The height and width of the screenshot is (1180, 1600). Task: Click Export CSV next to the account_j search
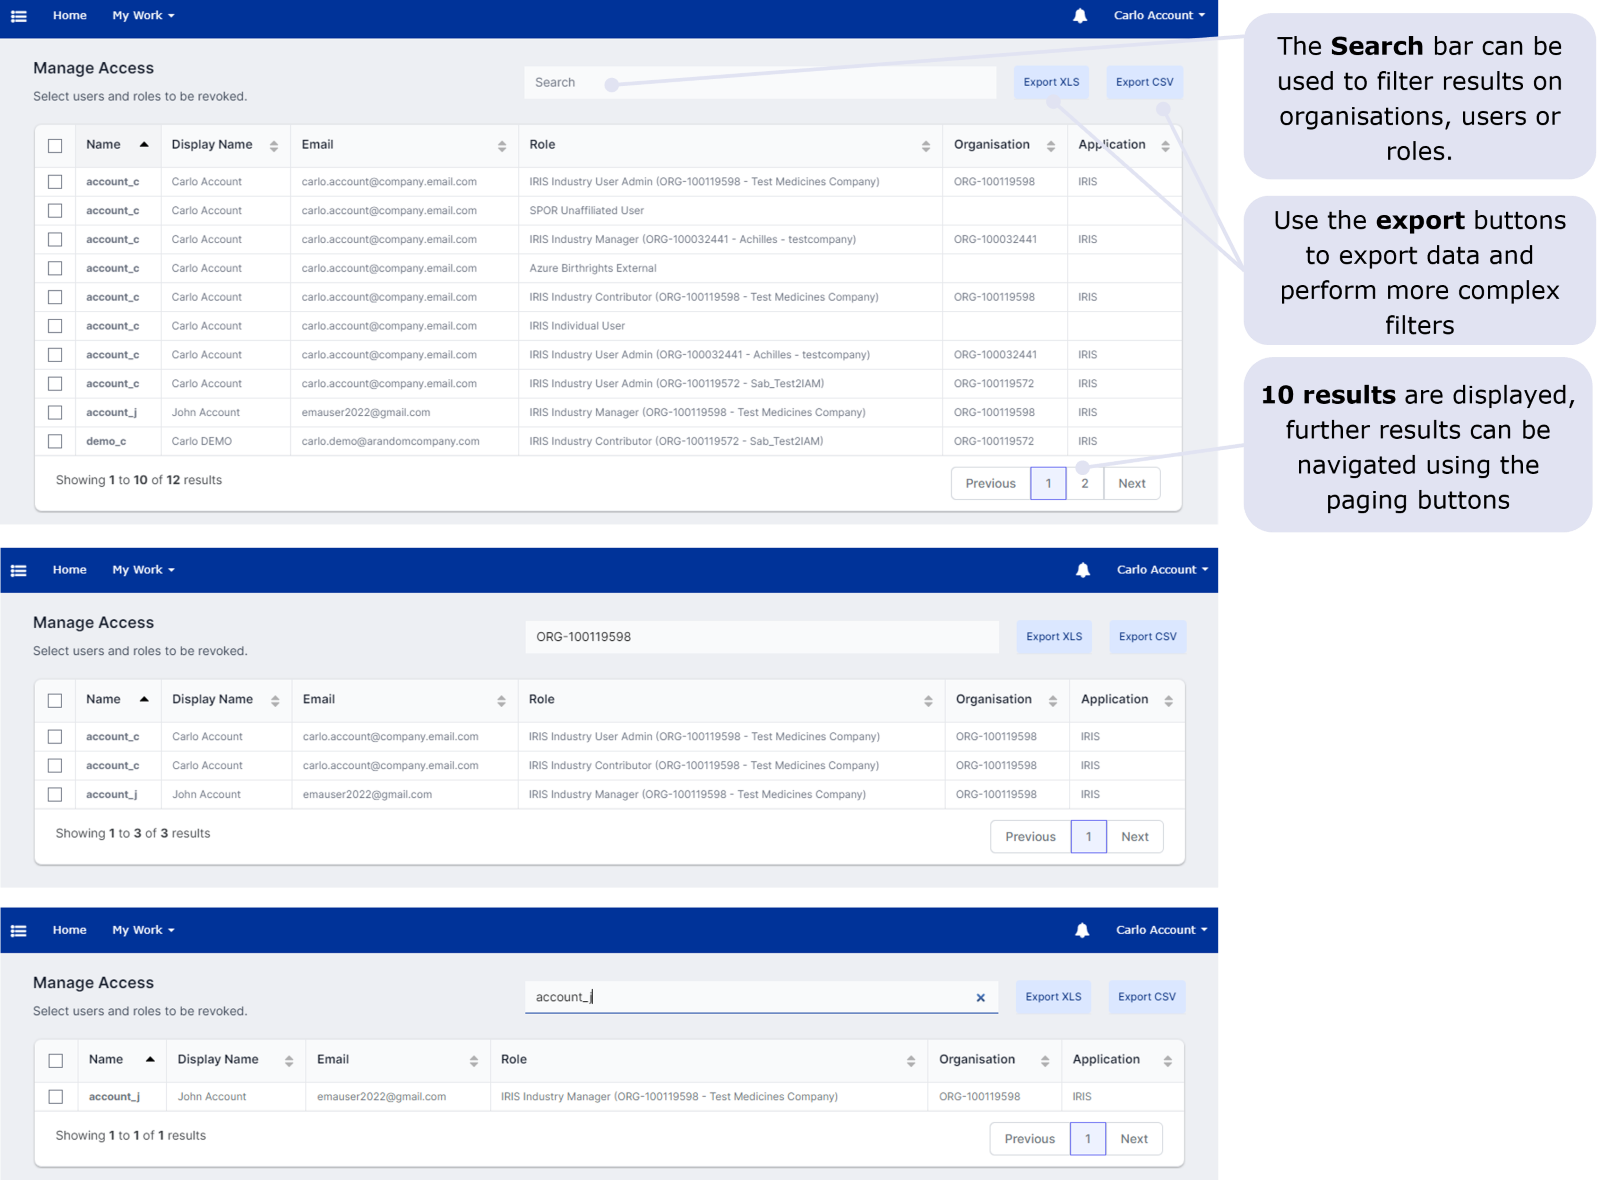[1146, 998]
